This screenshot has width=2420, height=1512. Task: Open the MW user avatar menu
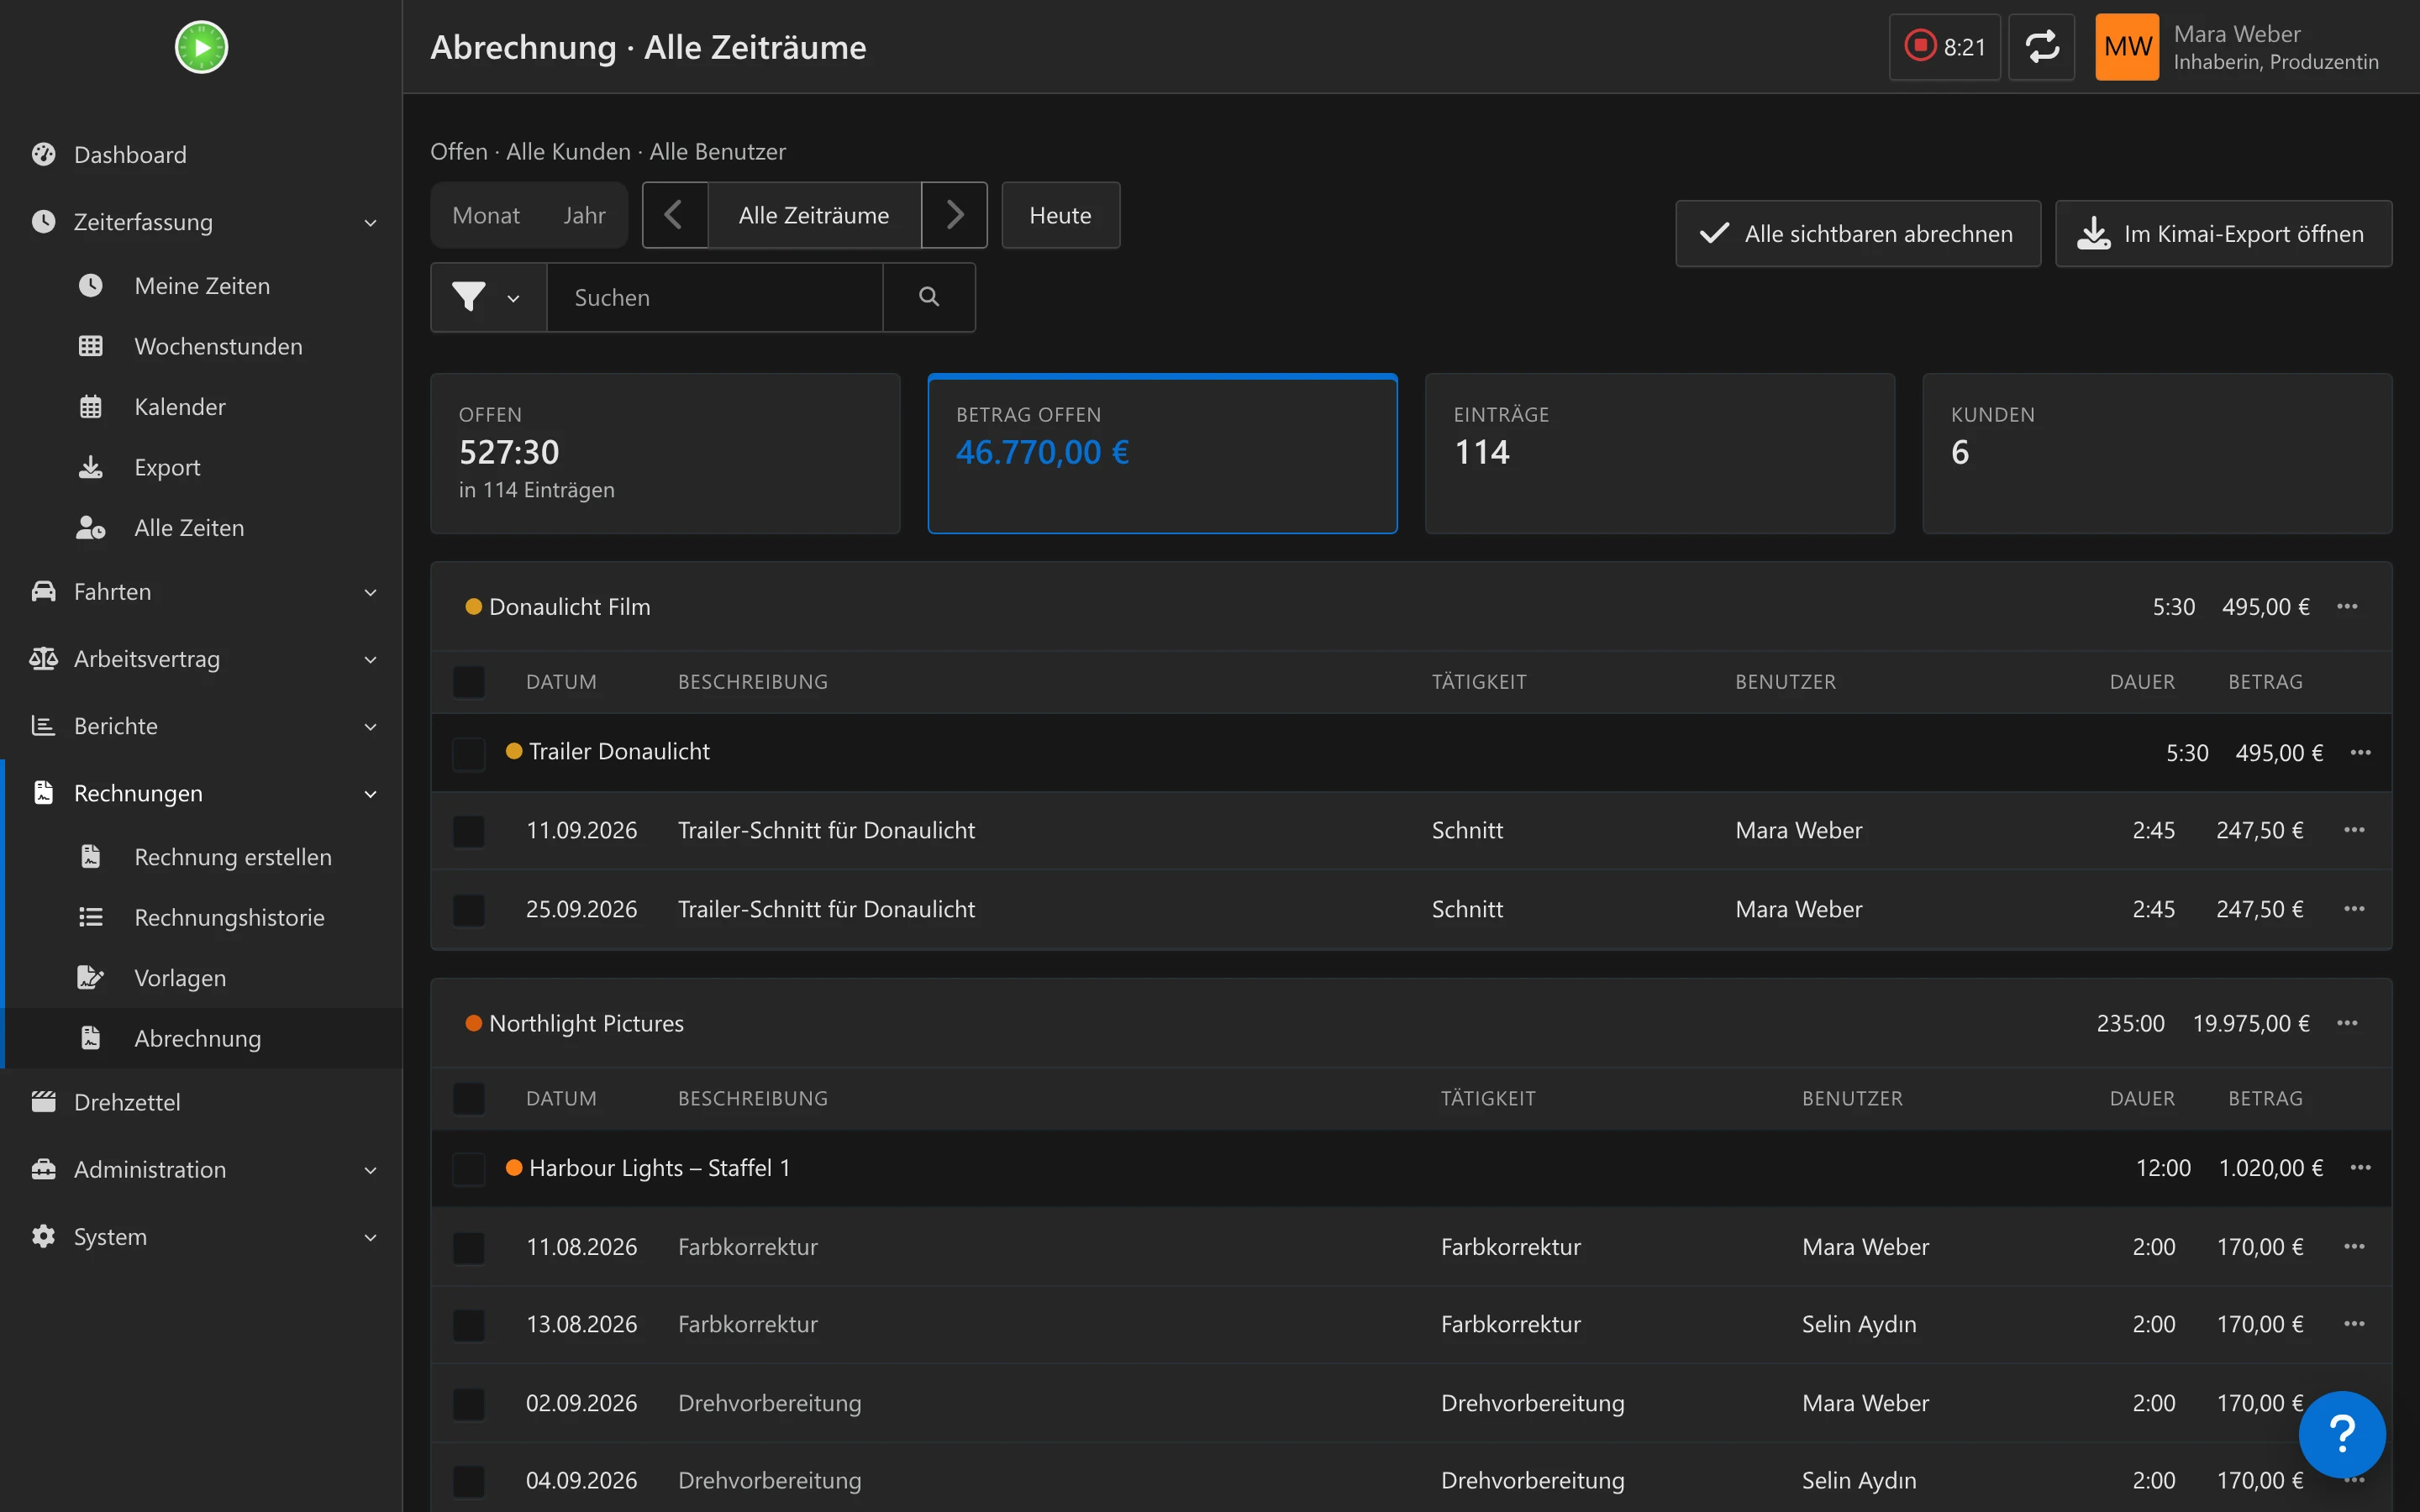click(2127, 47)
